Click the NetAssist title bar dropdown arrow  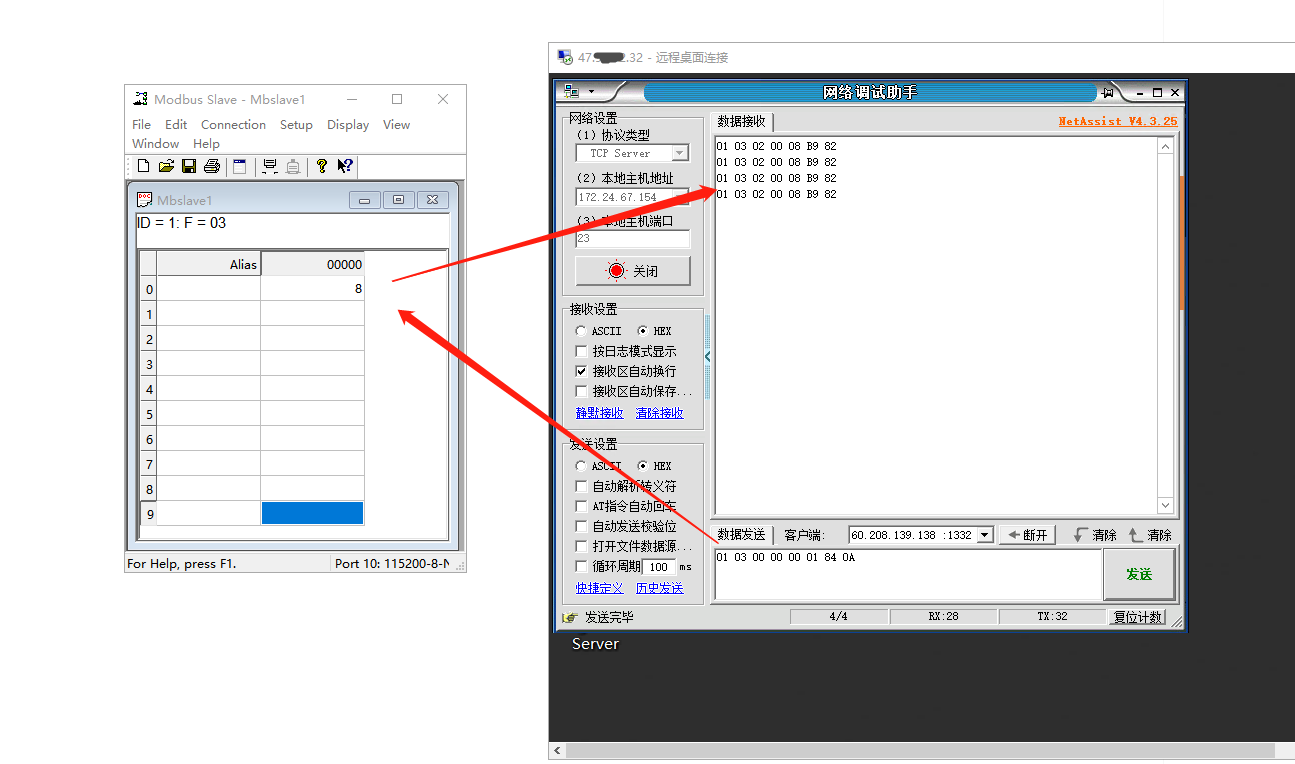pos(591,92)
